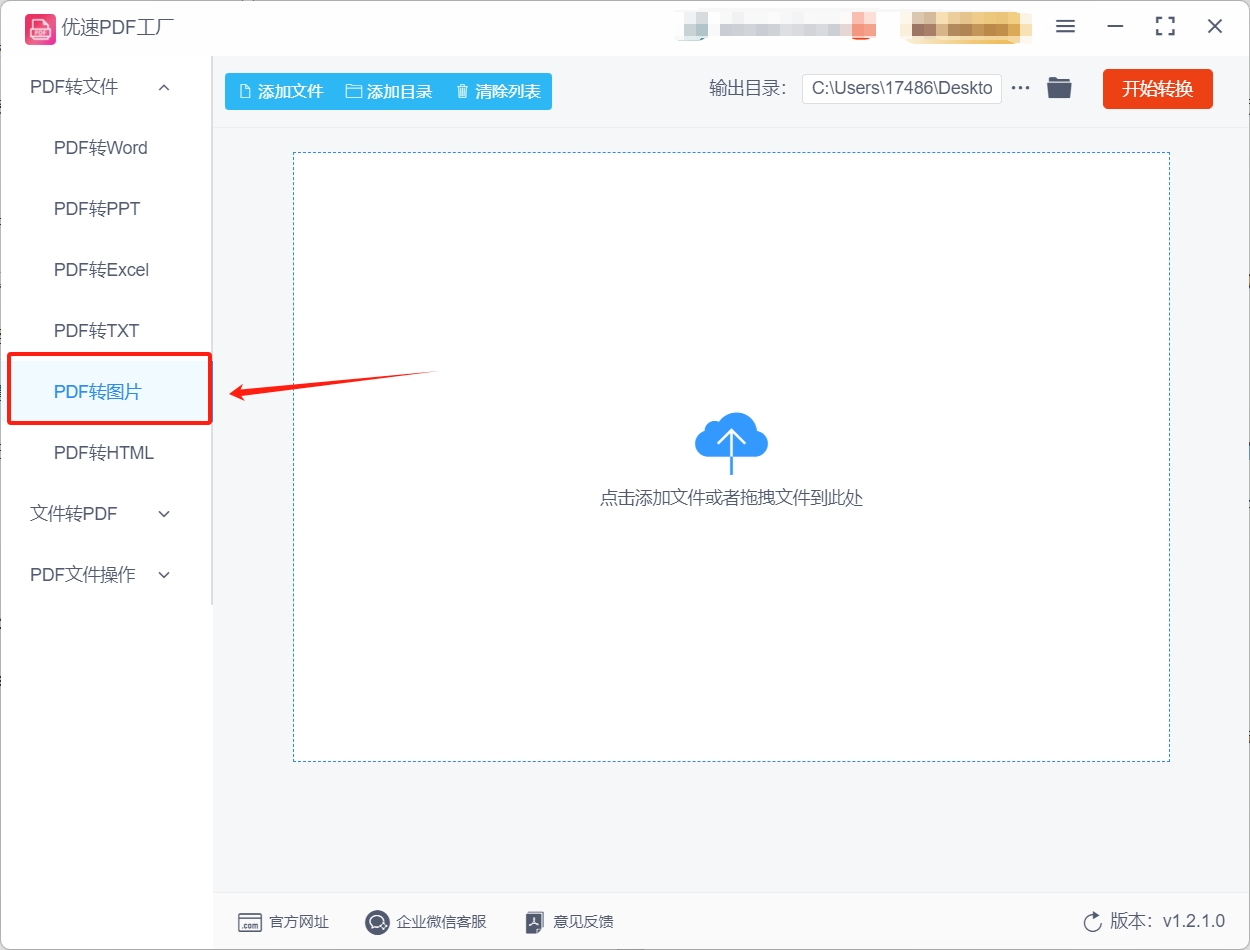Click the output directory path input field
This screenshot has height=950, width=1250.
pos(900,88)
